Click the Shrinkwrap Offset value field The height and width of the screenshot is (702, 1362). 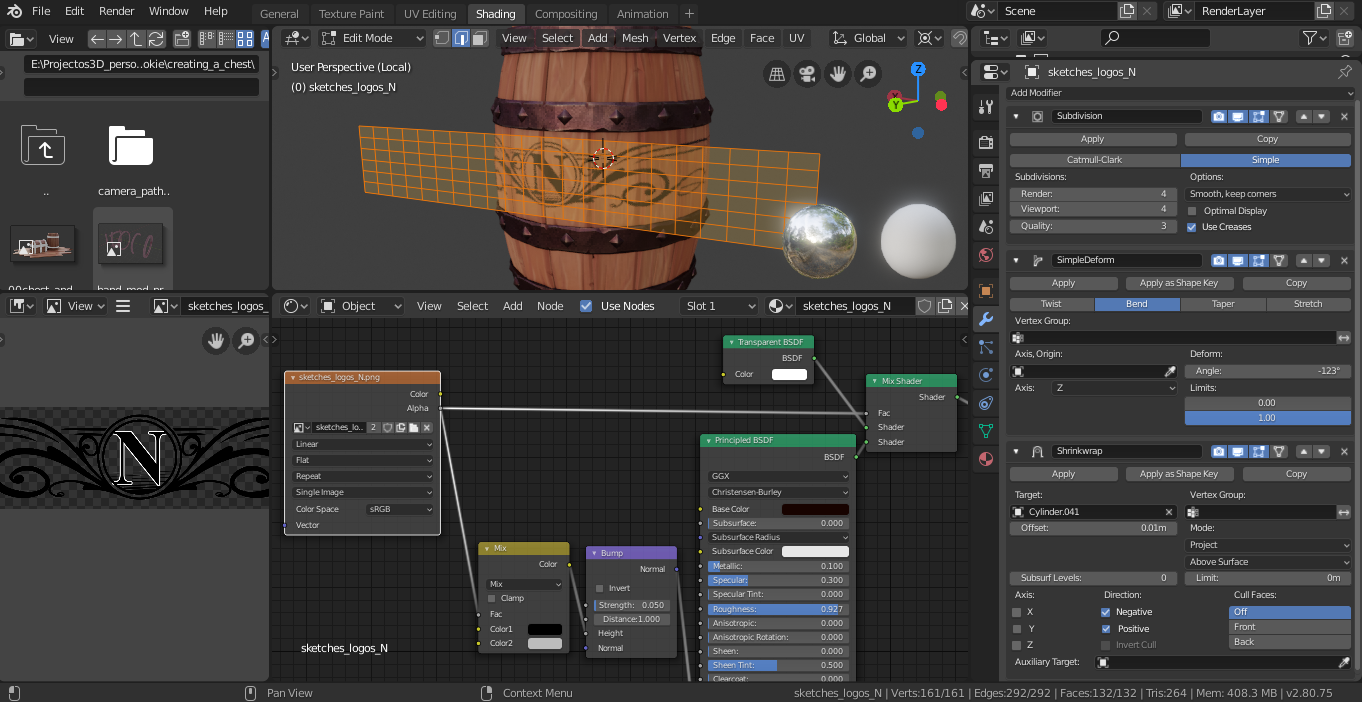[x=1093, y=528]
